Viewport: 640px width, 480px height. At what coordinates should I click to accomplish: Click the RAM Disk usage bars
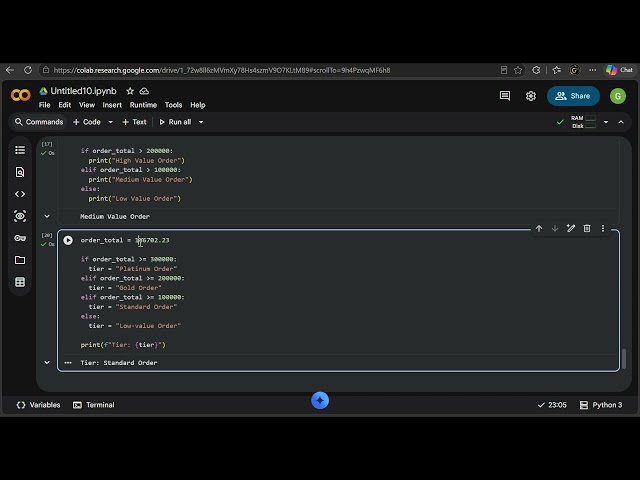click(x=584, y=122)
